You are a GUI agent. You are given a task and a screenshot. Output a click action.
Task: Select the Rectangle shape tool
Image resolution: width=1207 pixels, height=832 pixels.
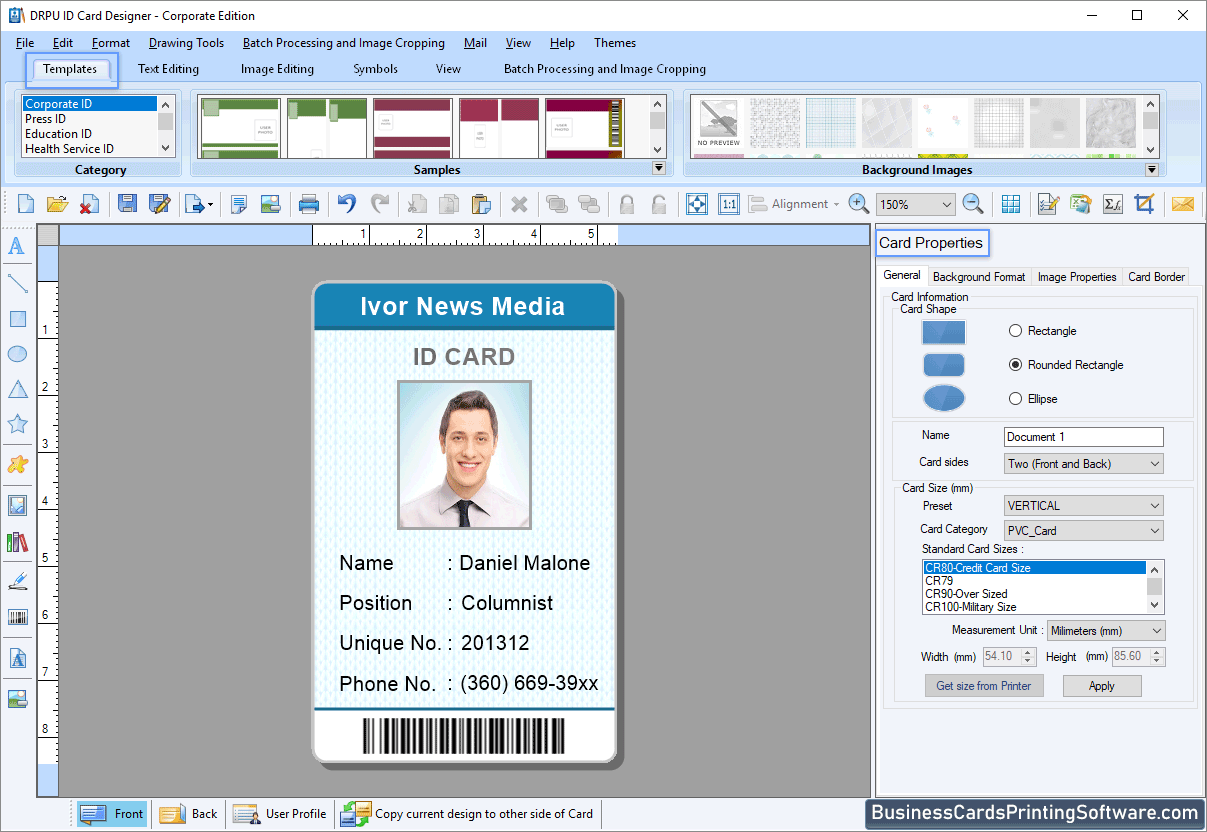click(x=17, y=319)
